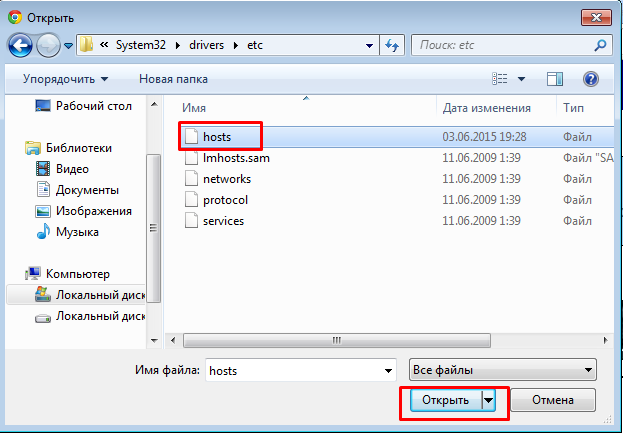Viewport: 623px width, 433px height.
Task: Click etc segment in the address path
Action: [255, 45]
